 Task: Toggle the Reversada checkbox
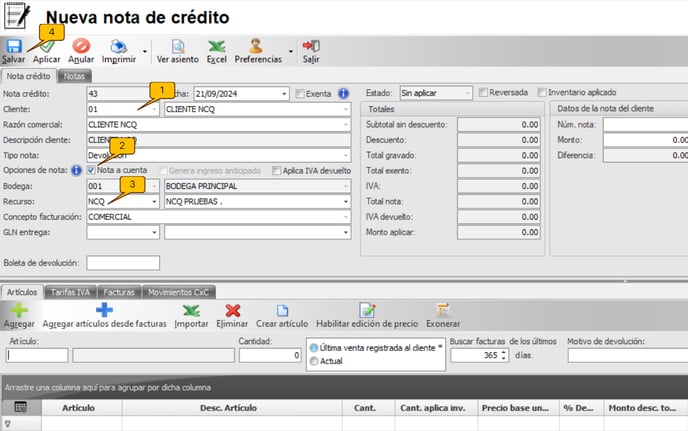(x=483, y=92)
